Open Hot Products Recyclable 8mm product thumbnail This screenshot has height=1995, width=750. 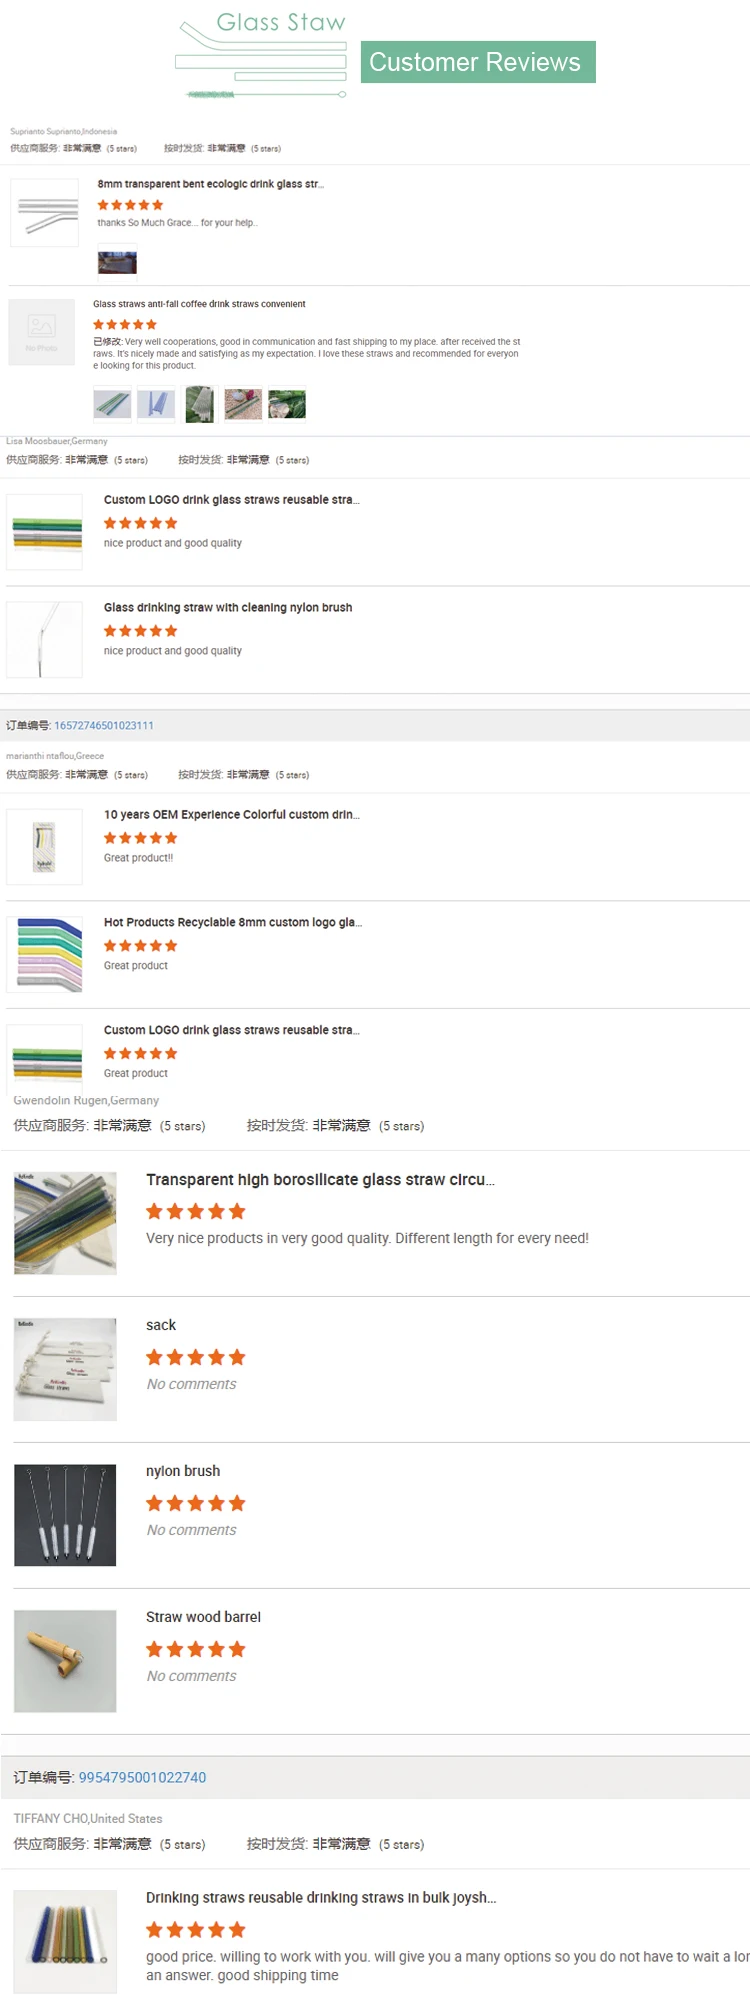pos(45,954)
